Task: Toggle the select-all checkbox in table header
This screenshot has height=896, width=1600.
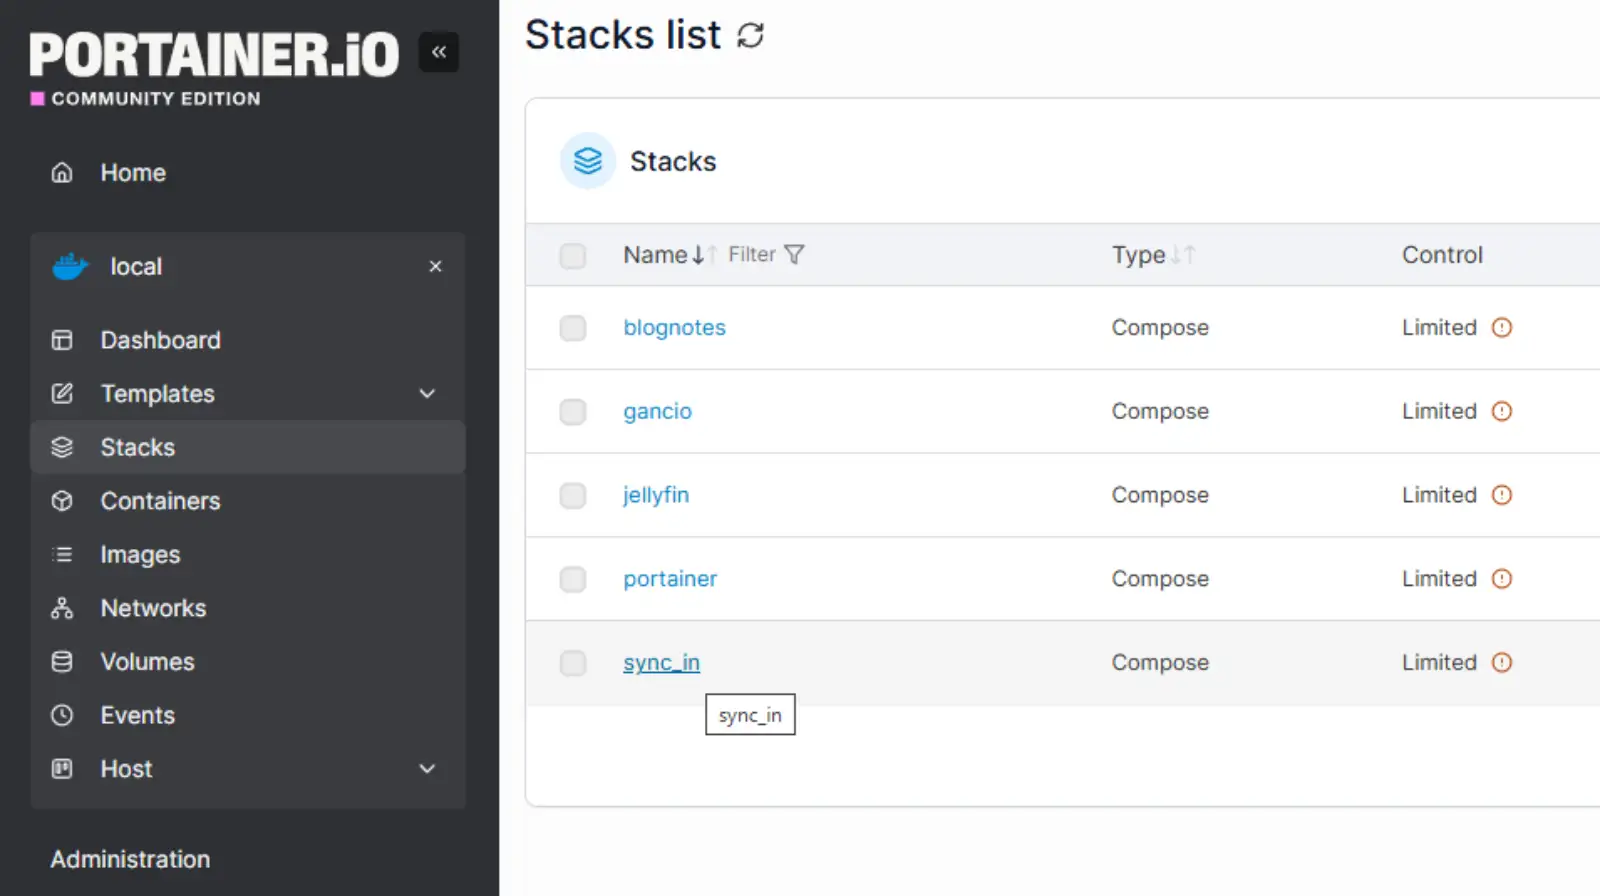Action: (573, 256)
